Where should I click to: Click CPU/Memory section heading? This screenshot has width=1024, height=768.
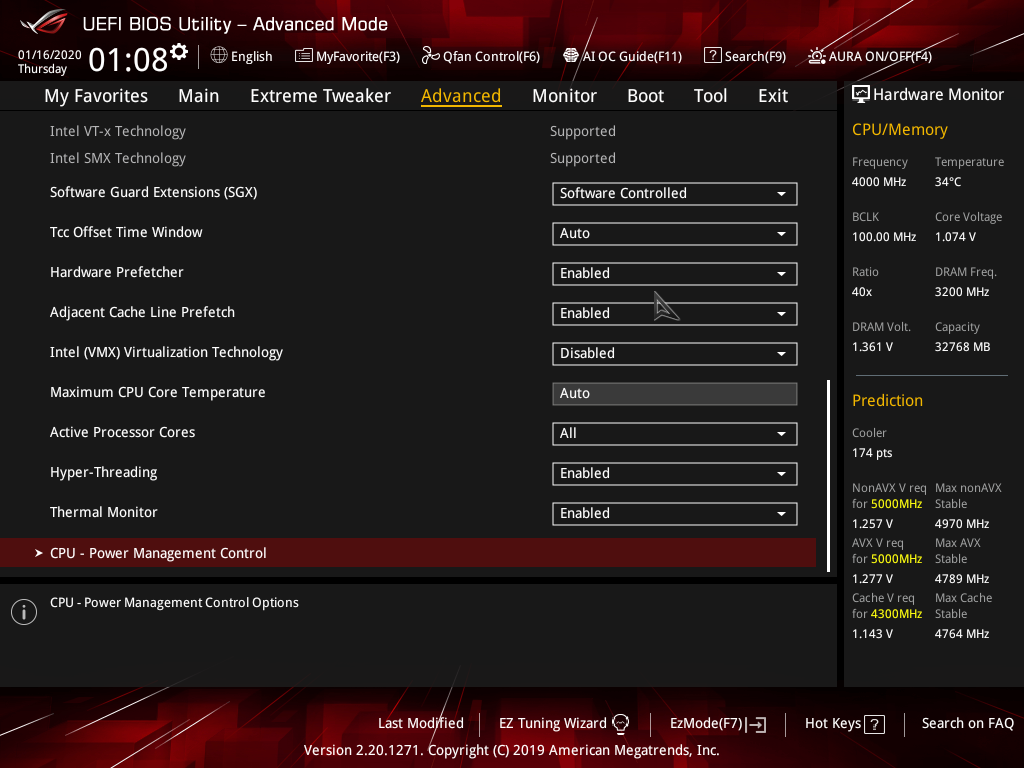[899, 129]
